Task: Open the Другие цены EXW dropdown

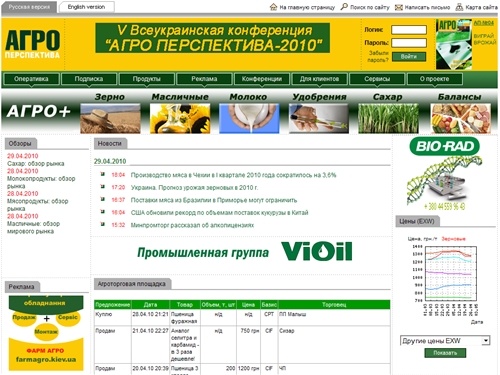Action: click(x=445, y=341)
